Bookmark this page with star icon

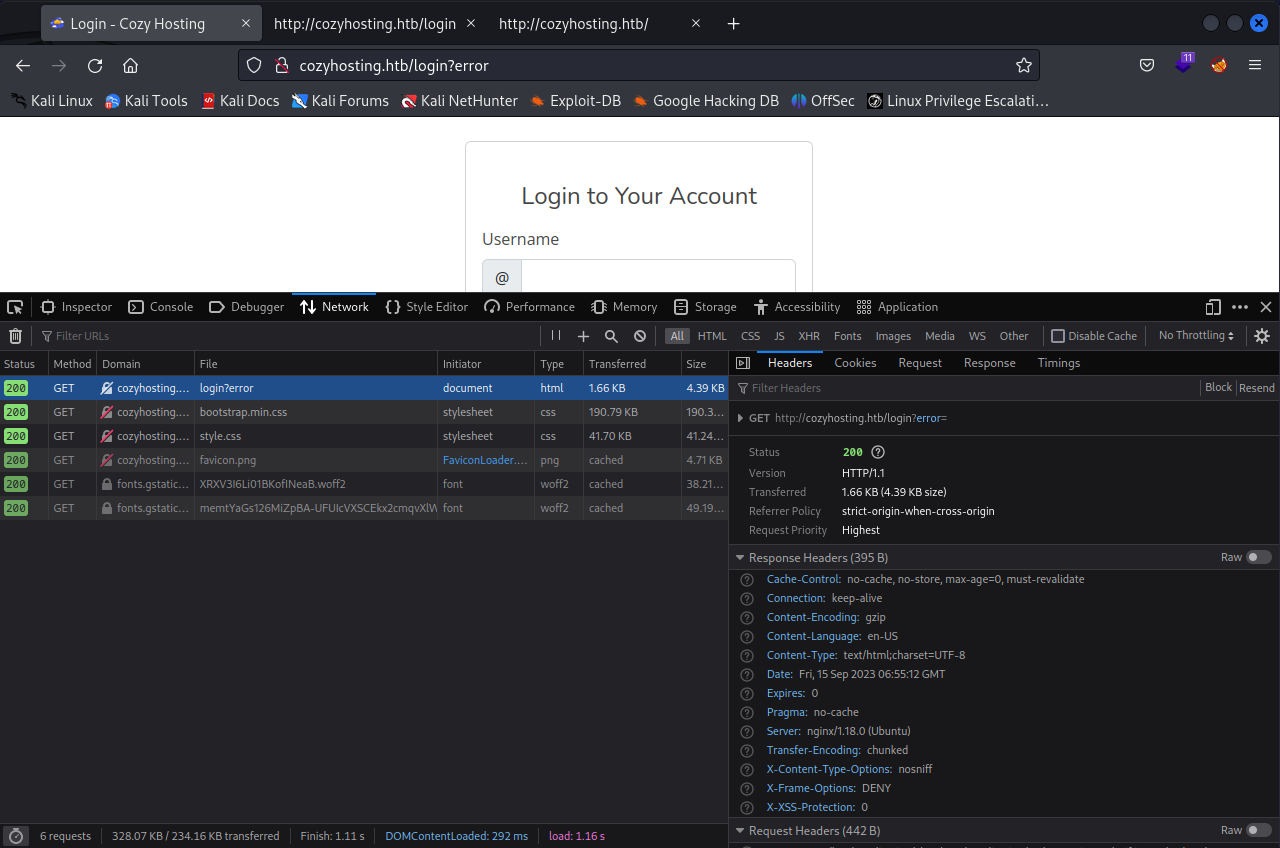click(1023, 66)
